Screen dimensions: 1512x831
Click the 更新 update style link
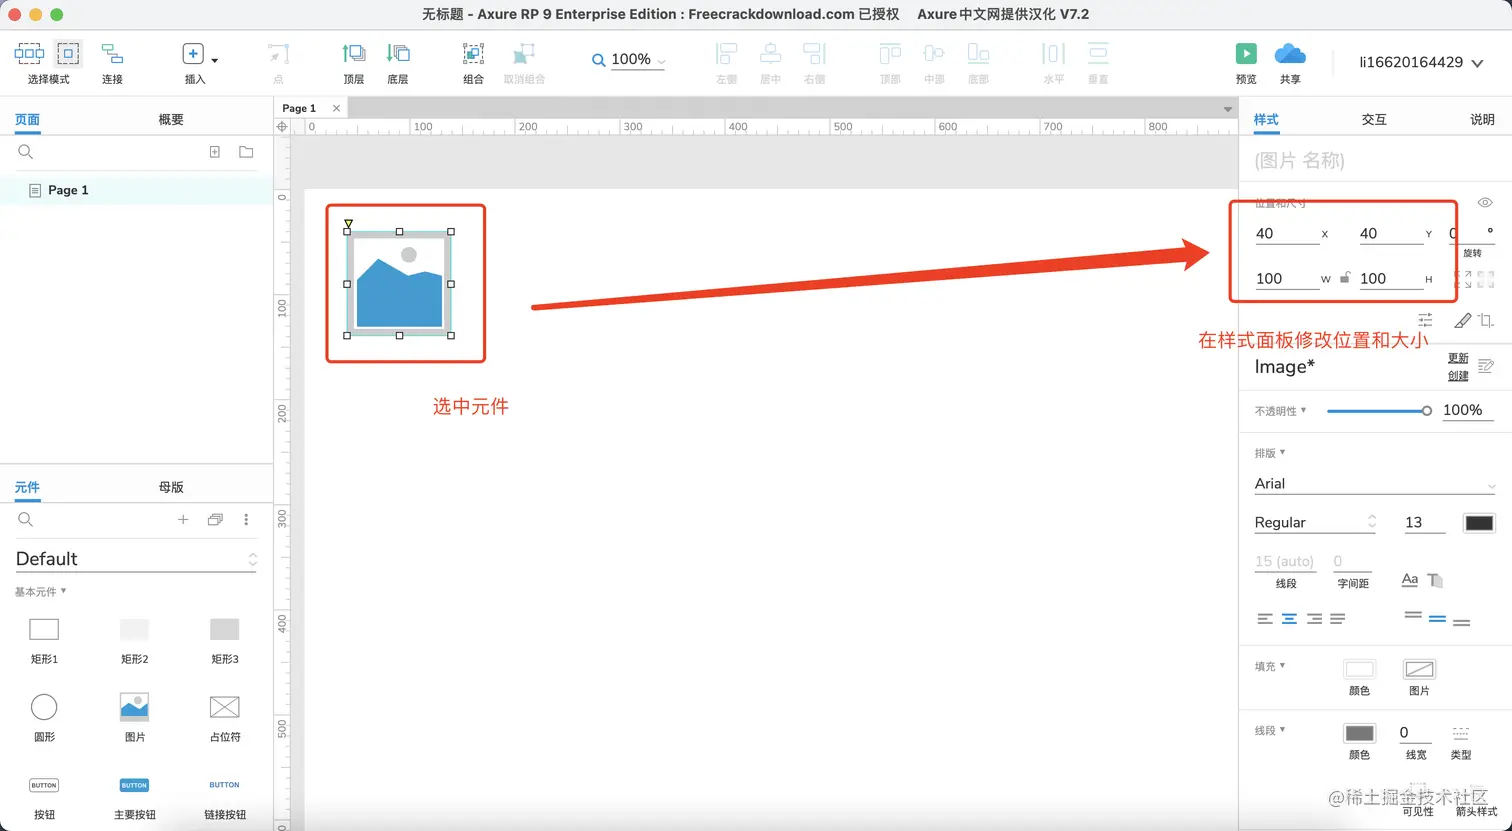pyautogui.click(x=1458, y=358)
